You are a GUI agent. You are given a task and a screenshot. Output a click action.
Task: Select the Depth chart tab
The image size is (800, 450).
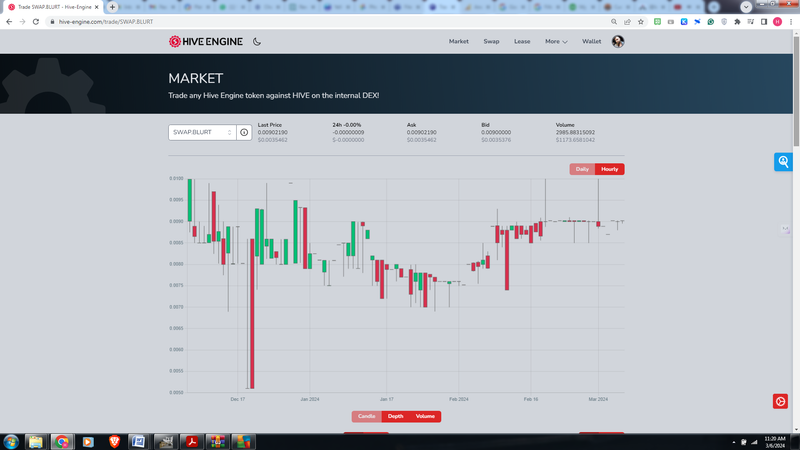(x=396, y=416)
